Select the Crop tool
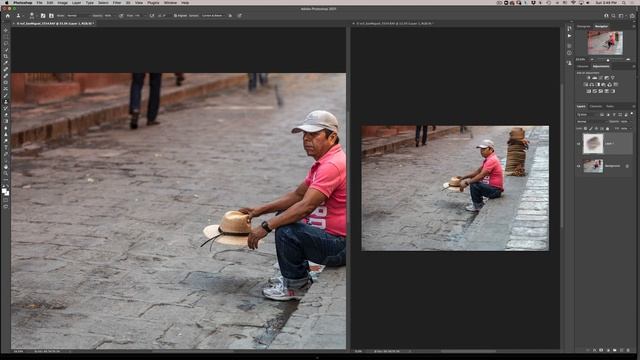The image size is (640, 360). [6, 56]
